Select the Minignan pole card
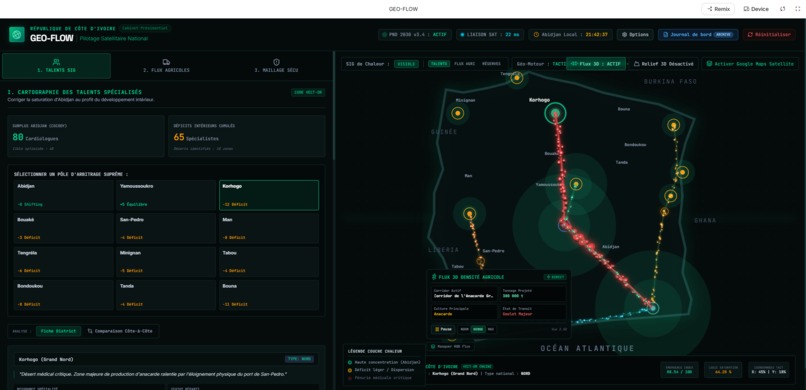Image resolution: width=806 pixels, height=390 pixels. [x=166, y=262]
